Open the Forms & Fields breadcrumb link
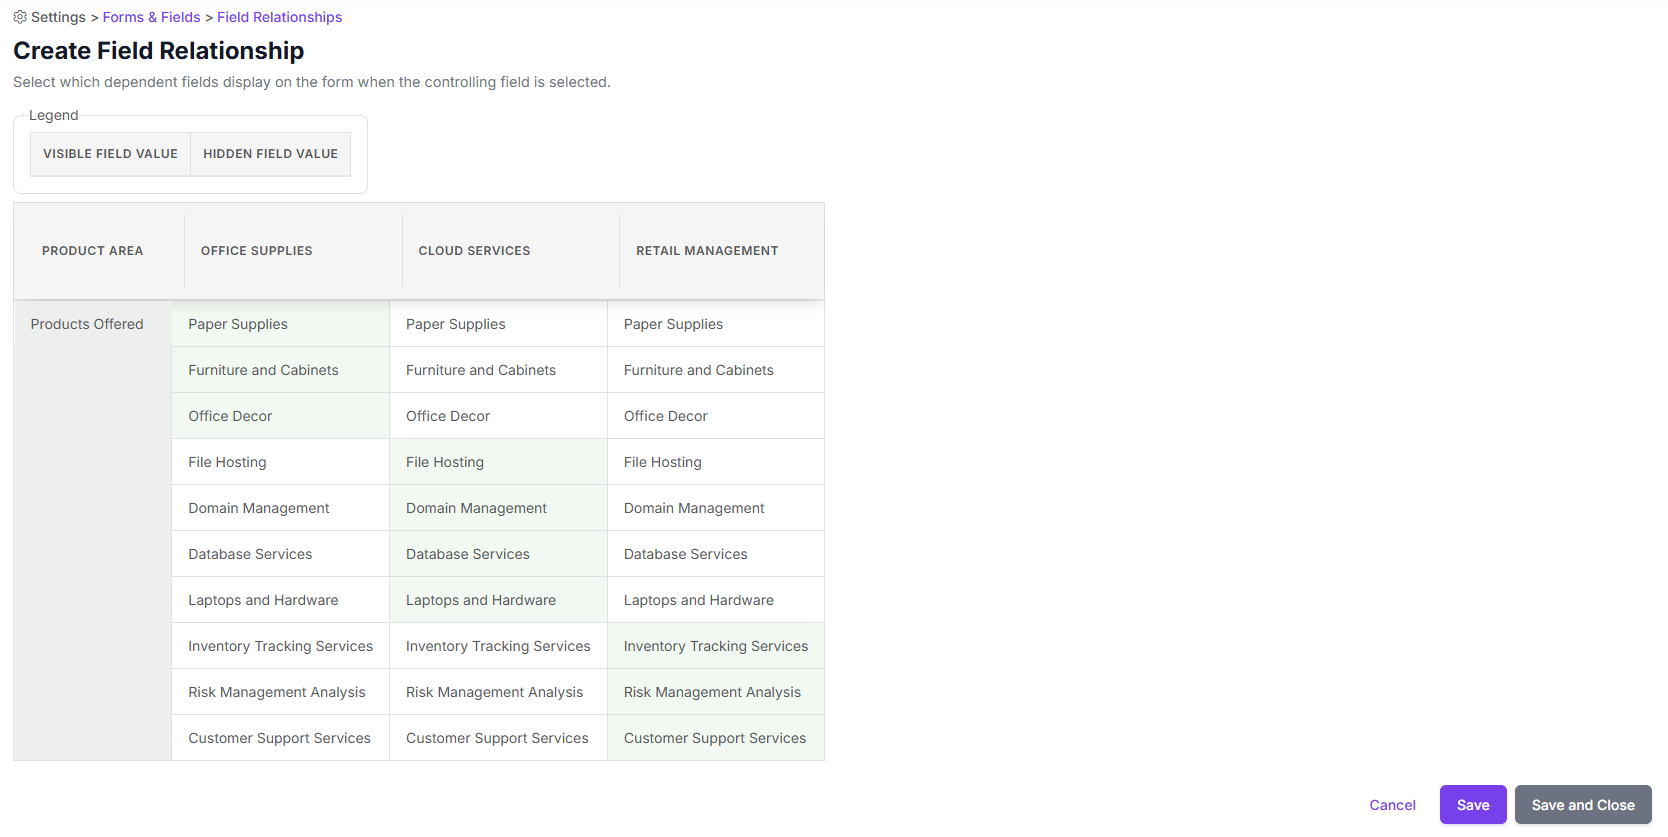 click(x=151, y=17)
